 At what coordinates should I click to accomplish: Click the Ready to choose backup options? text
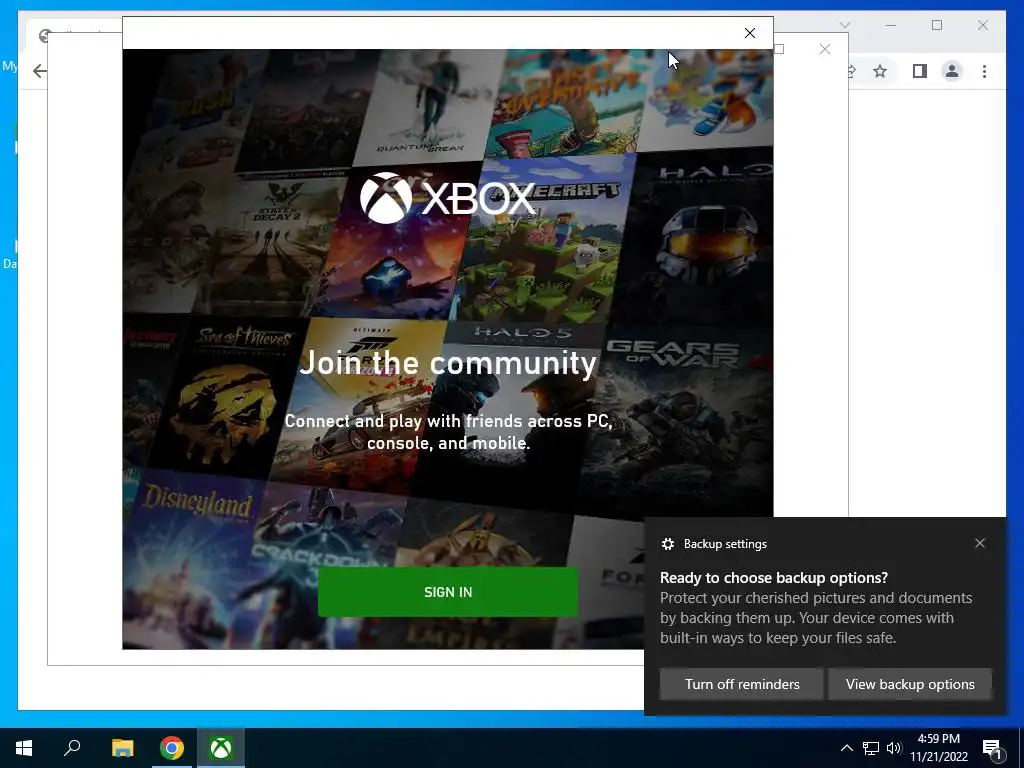tap(774, 578)
